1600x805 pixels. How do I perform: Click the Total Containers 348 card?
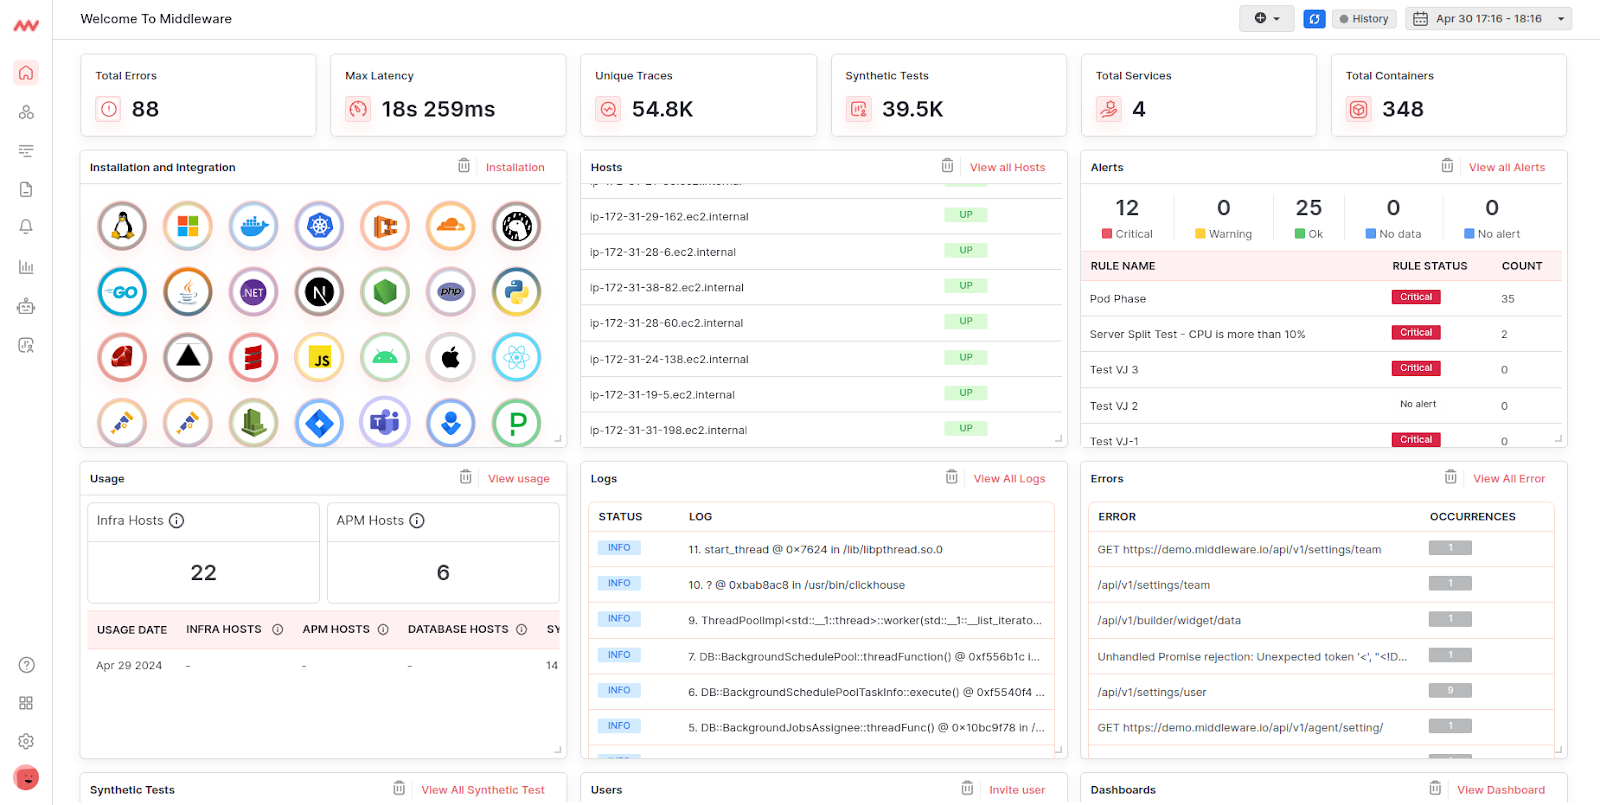(x=1449, y=95)
